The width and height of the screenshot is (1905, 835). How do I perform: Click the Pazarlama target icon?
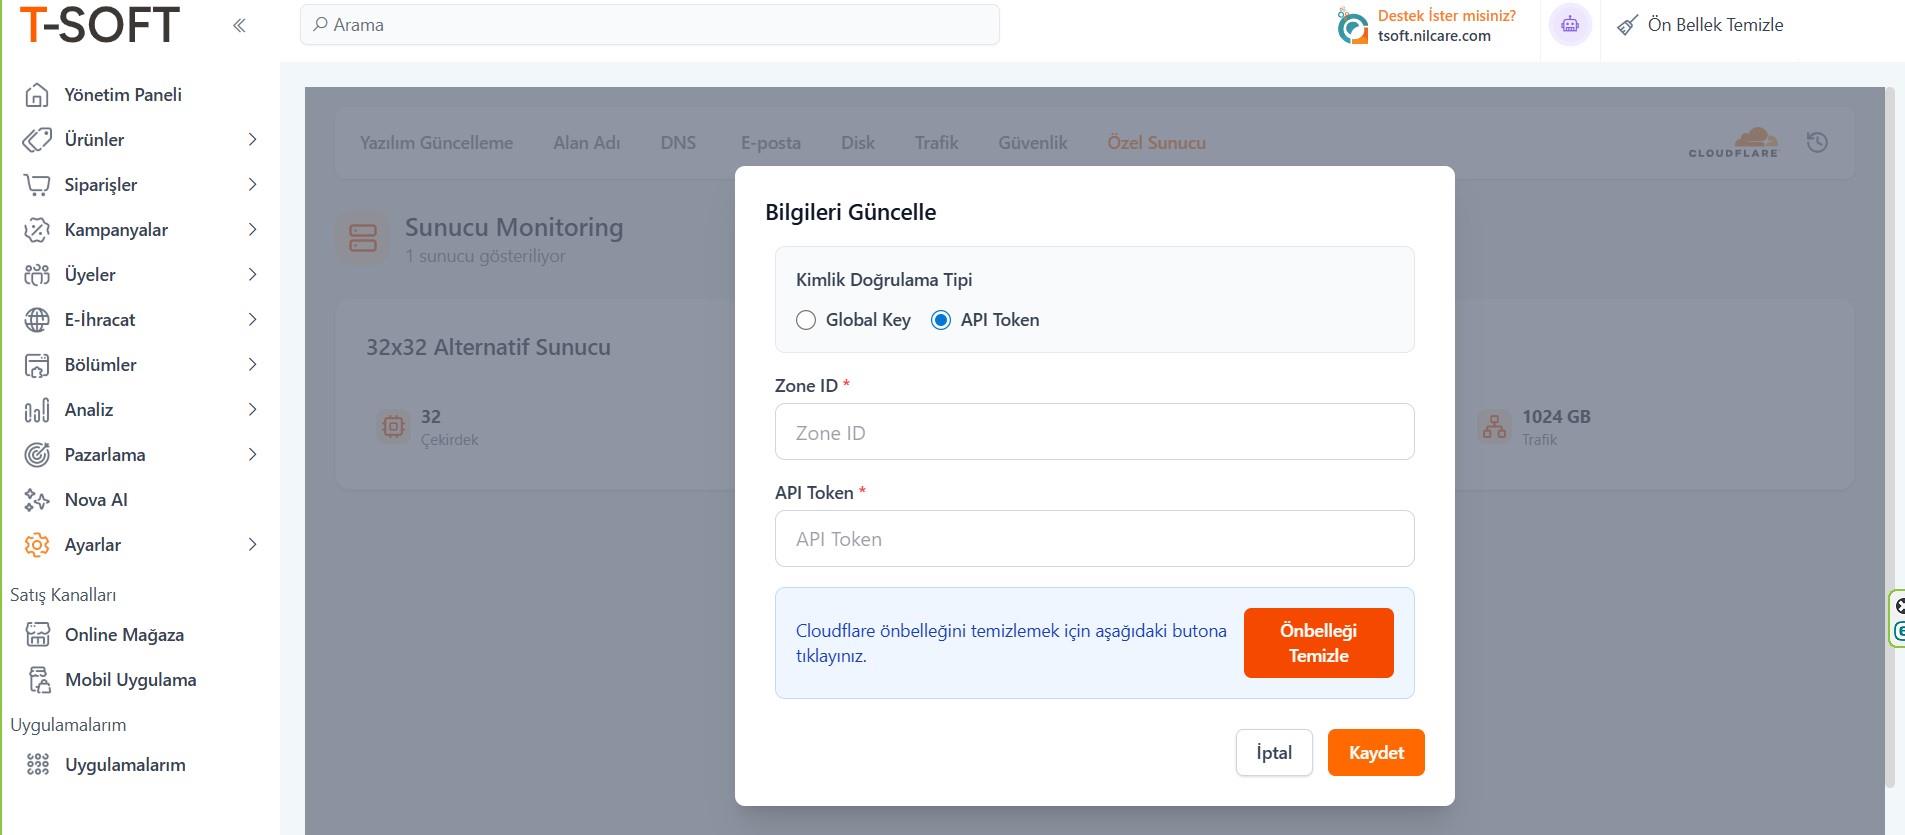[37, 455]
